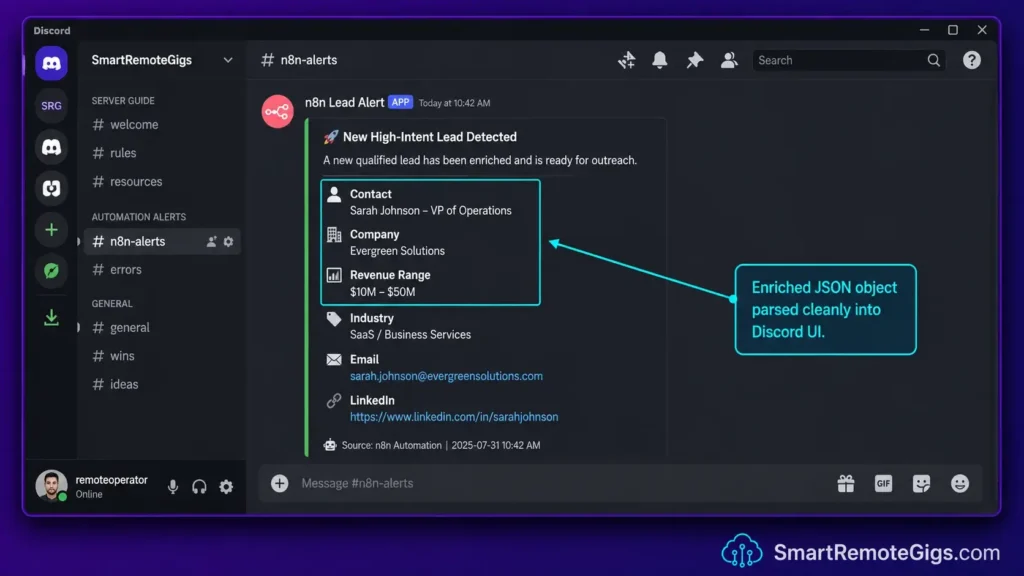Open the GIF picker
The width and height of the screenshot is (1024, 576).
click(883, 483)
